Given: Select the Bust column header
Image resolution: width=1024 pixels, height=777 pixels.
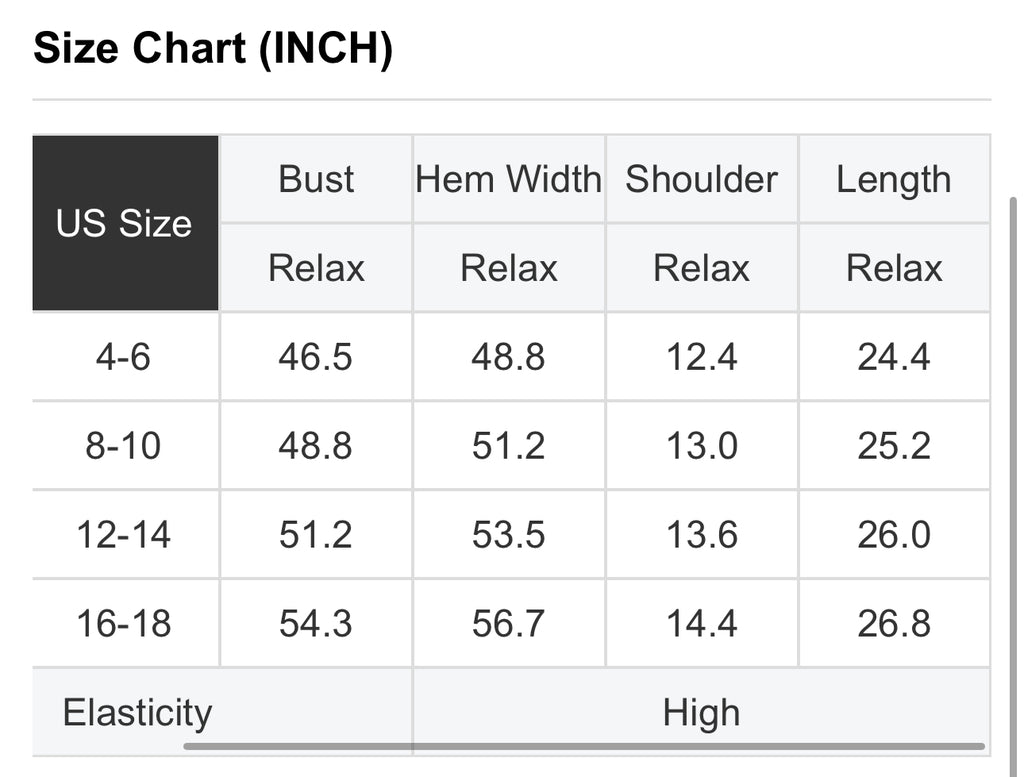Looking at the screenshot, I should [316, 179].
